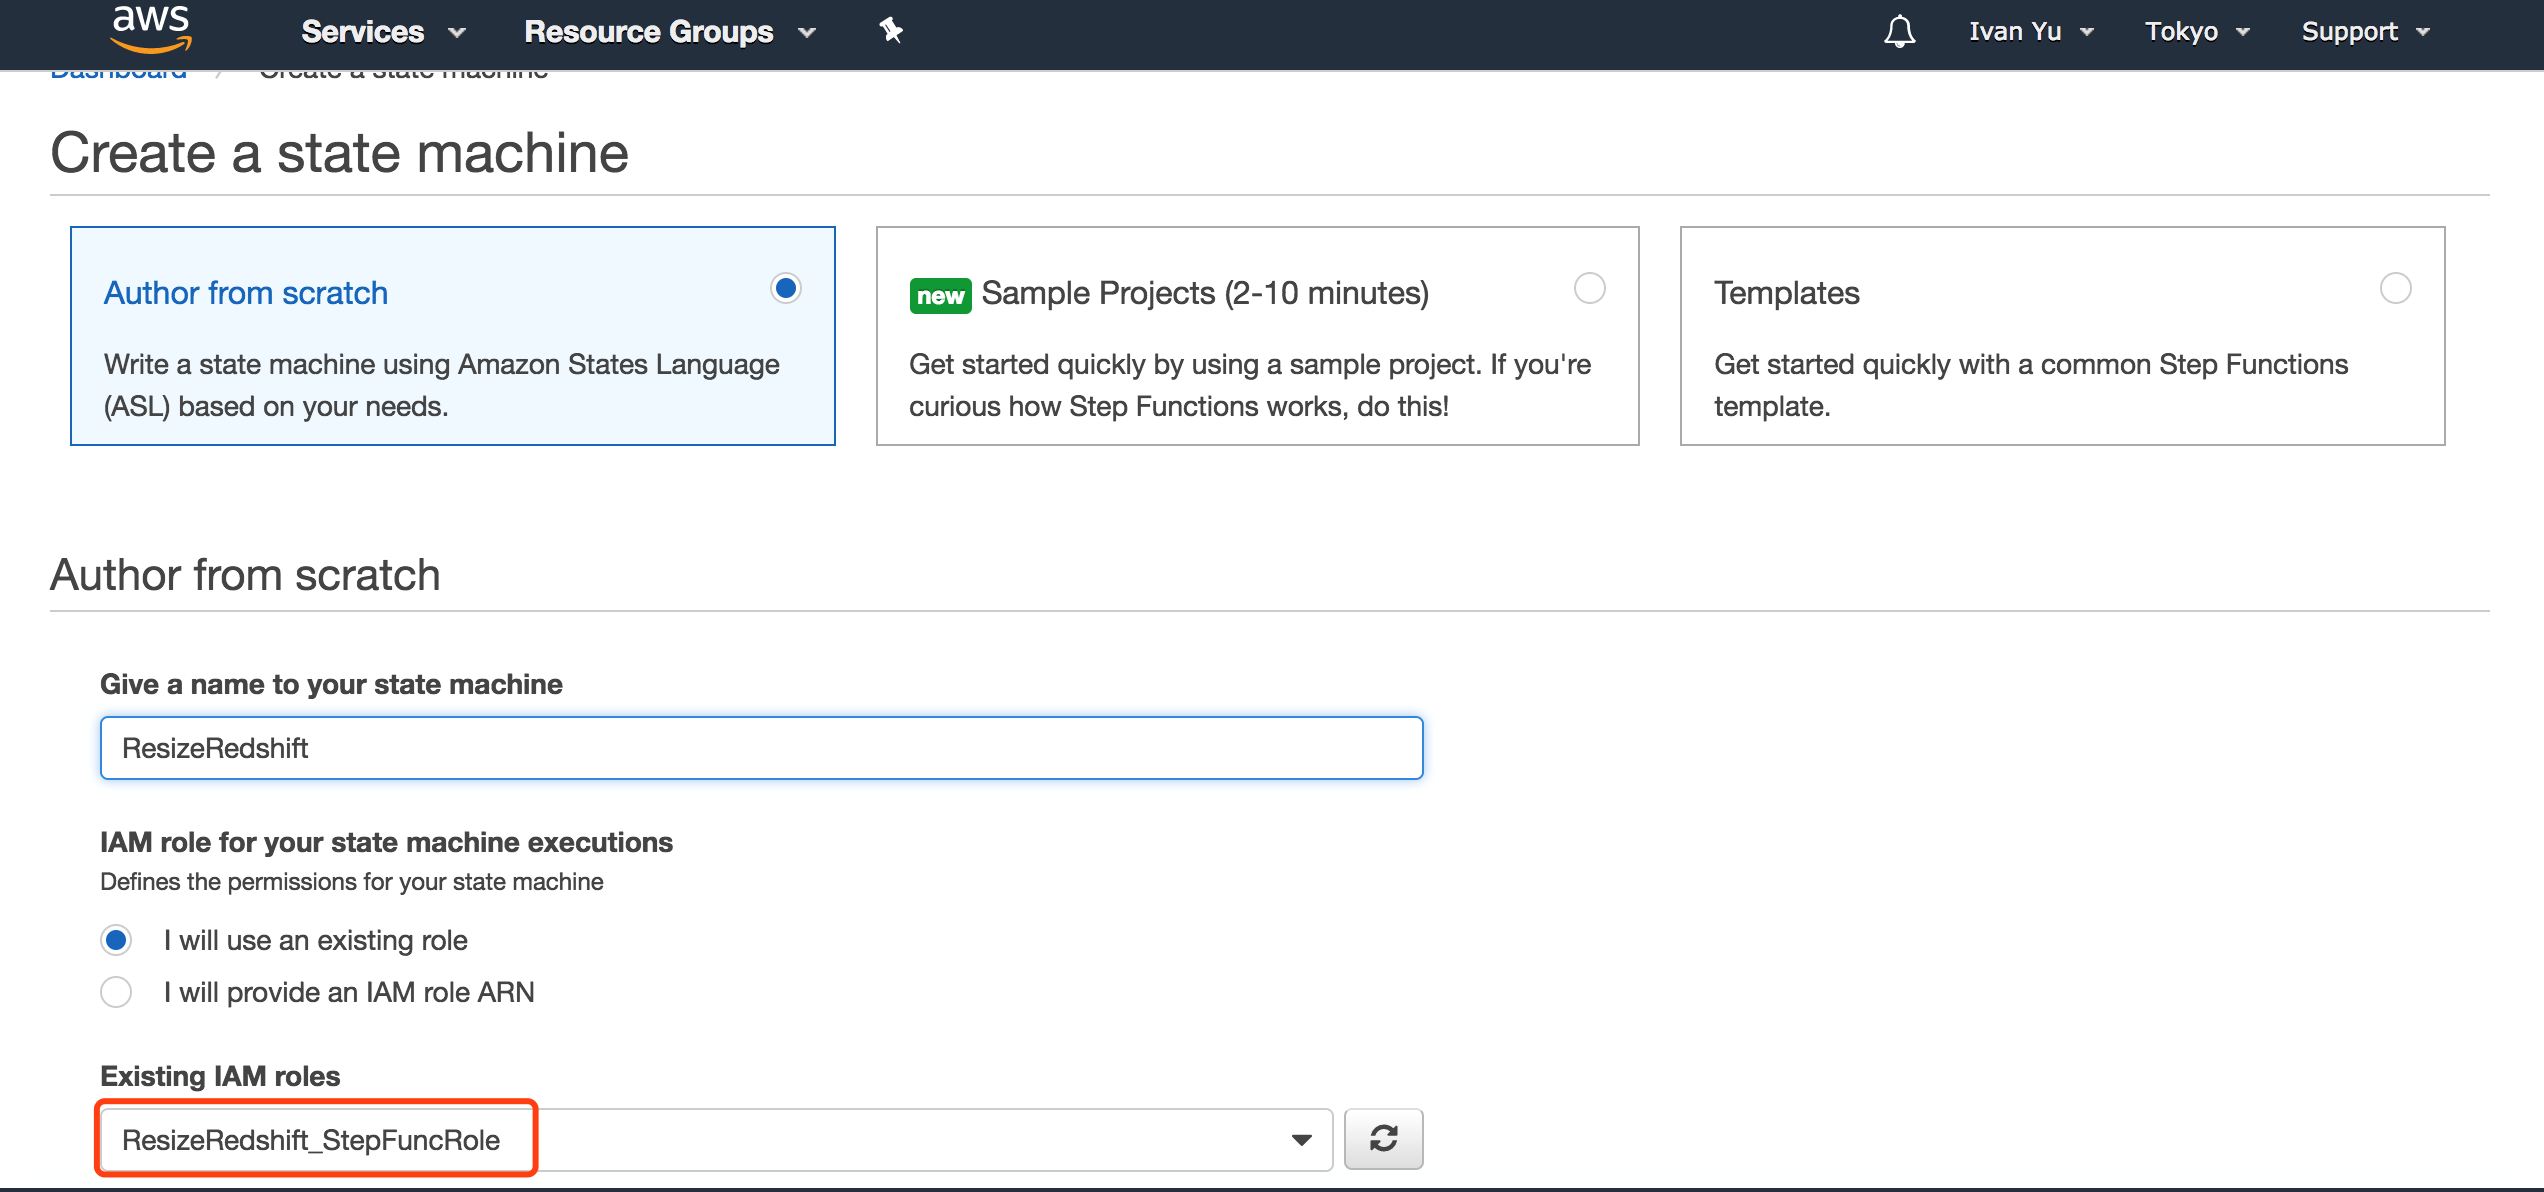Click the state machine name input field

760,748
